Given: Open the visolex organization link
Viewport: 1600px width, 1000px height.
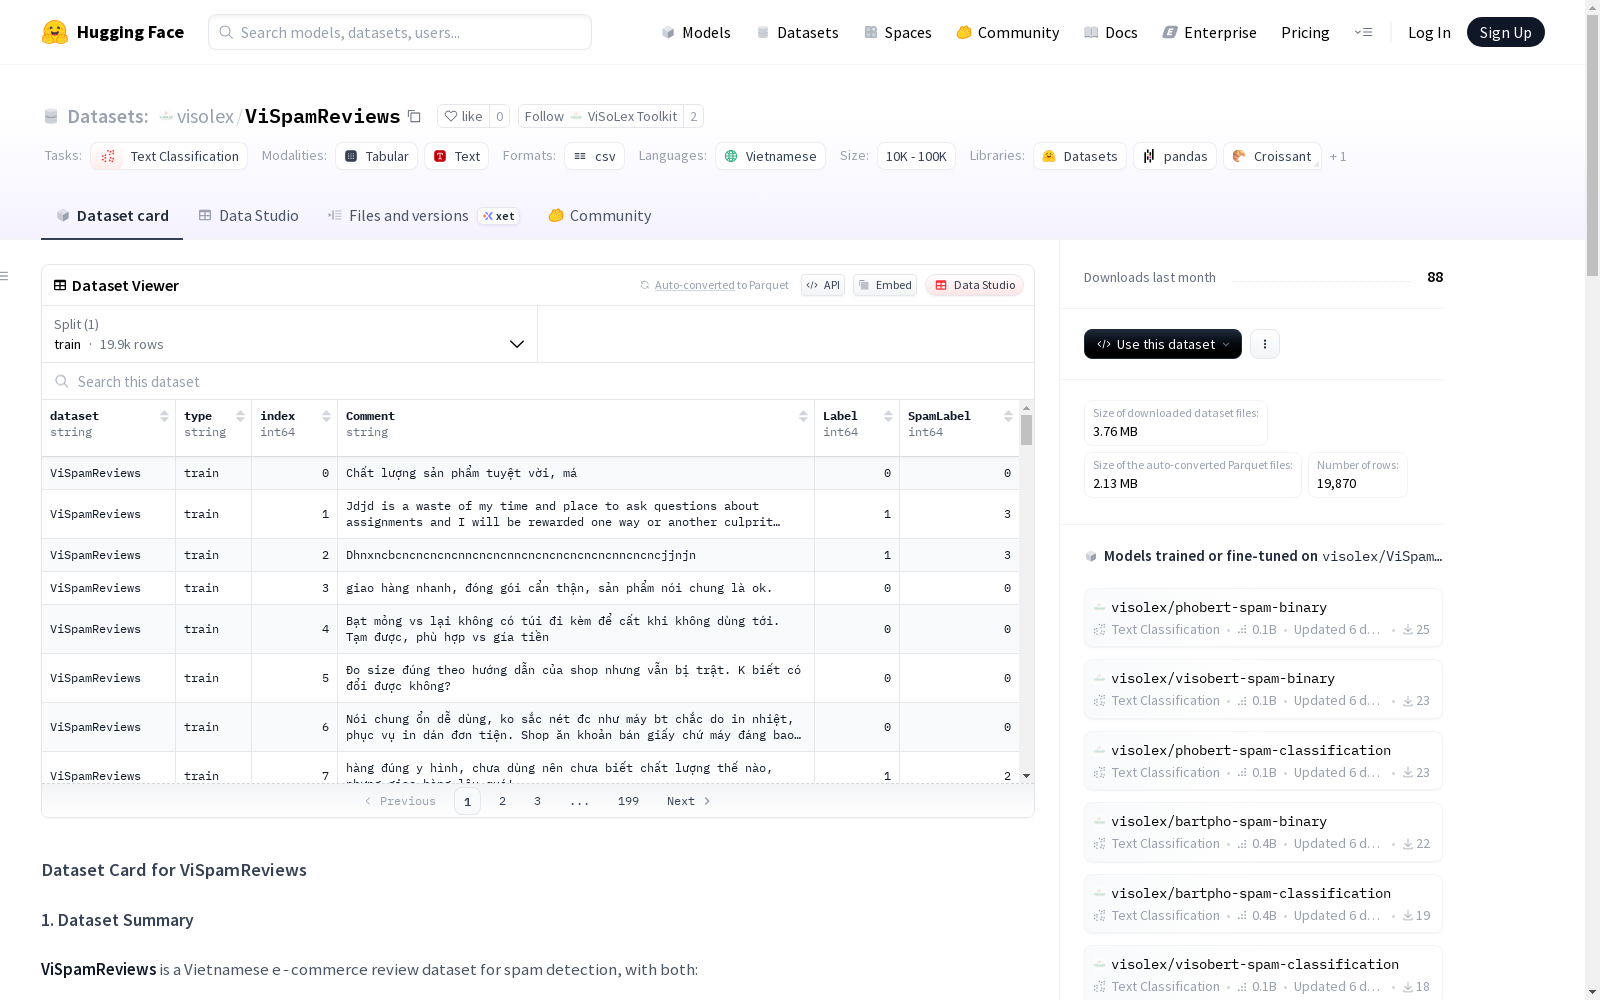Looking at the screenshot, I should click(204, 116).
